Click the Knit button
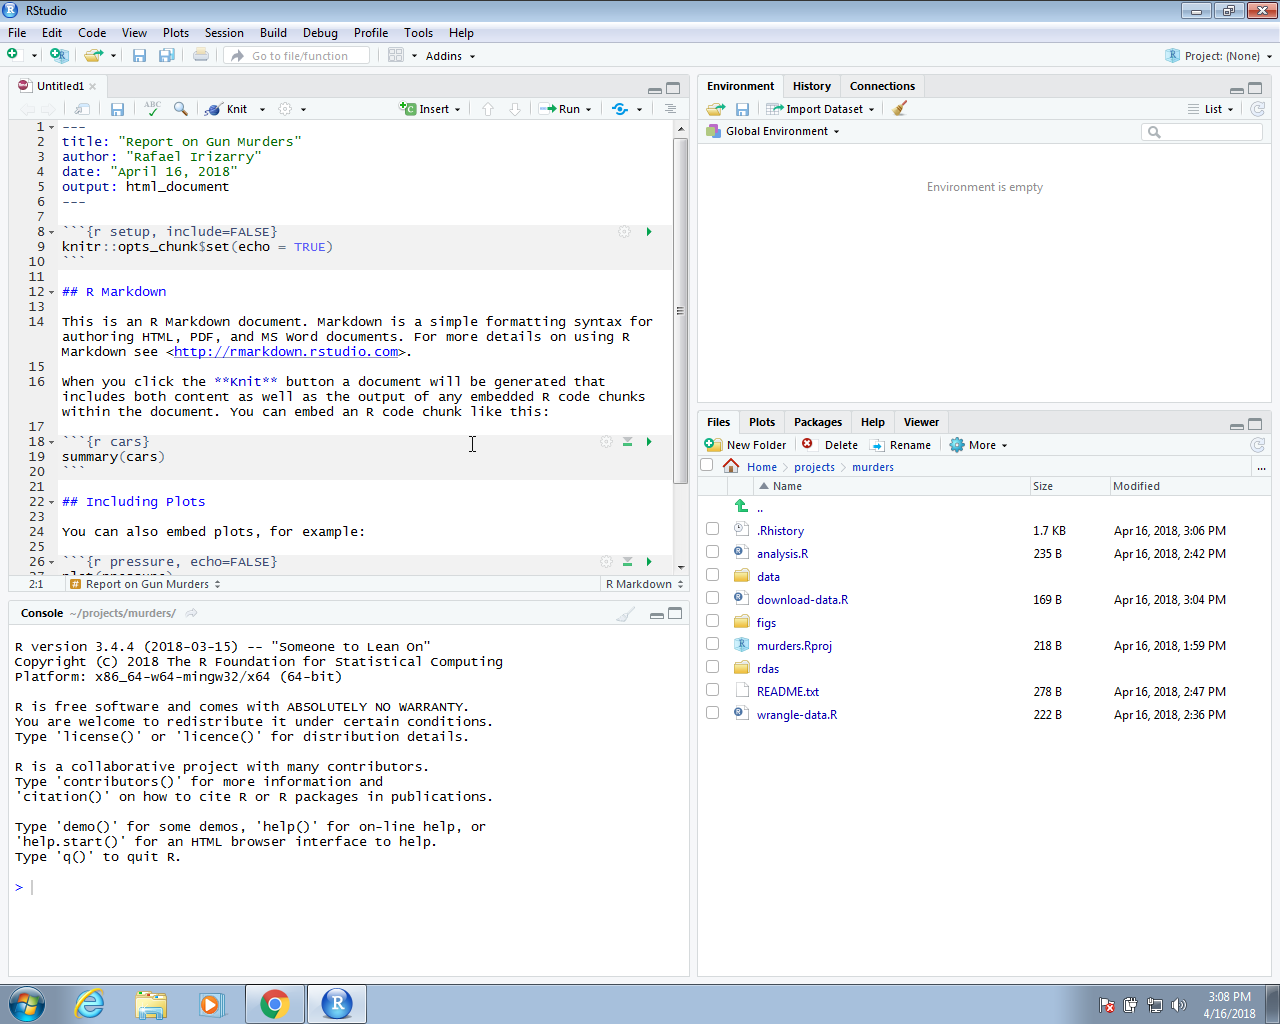1280x1024 pixels. 227,109
